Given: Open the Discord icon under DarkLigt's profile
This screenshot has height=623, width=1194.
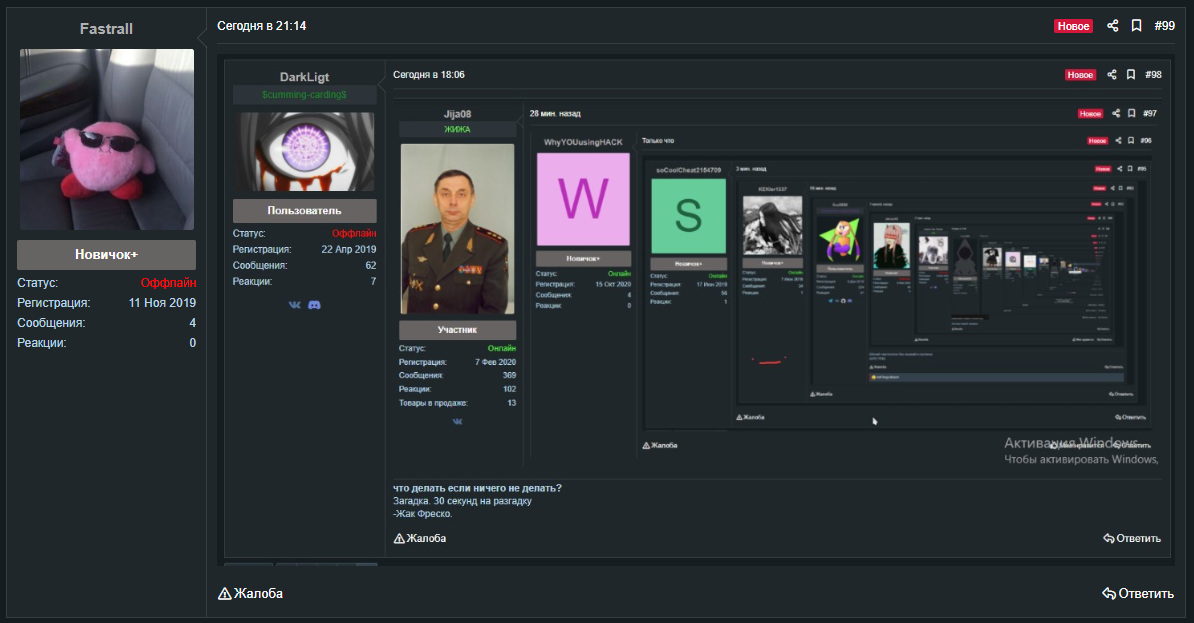Looking at the screenshot, I should click(314, 304).
